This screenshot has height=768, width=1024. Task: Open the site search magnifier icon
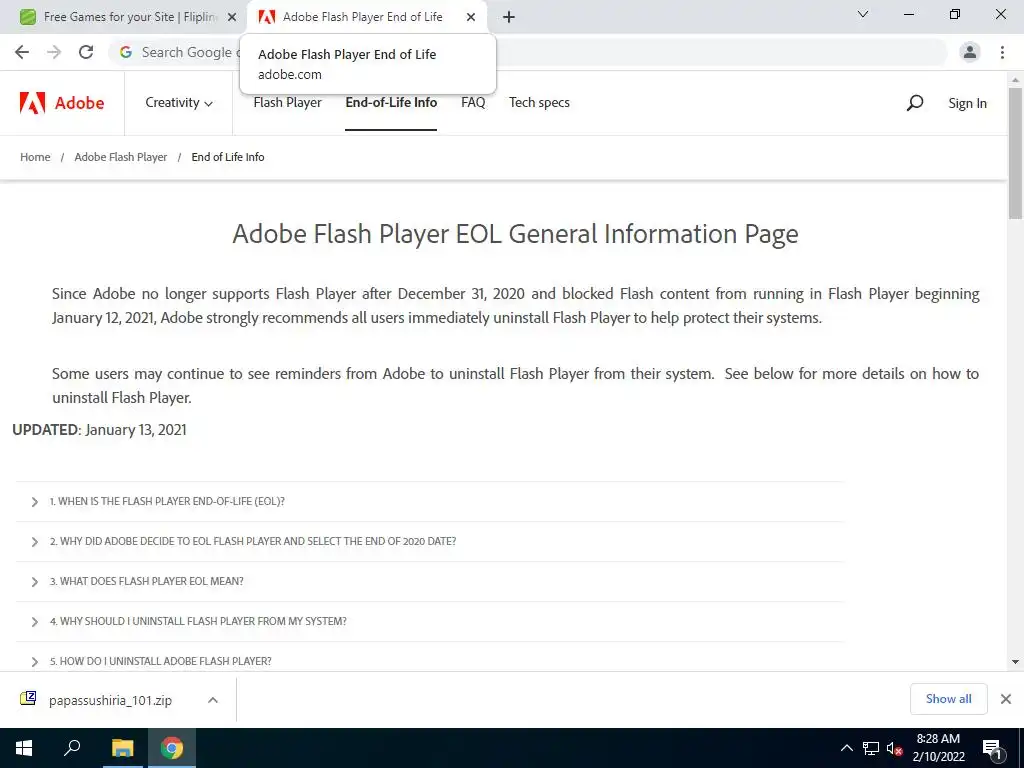coord(915,103)
